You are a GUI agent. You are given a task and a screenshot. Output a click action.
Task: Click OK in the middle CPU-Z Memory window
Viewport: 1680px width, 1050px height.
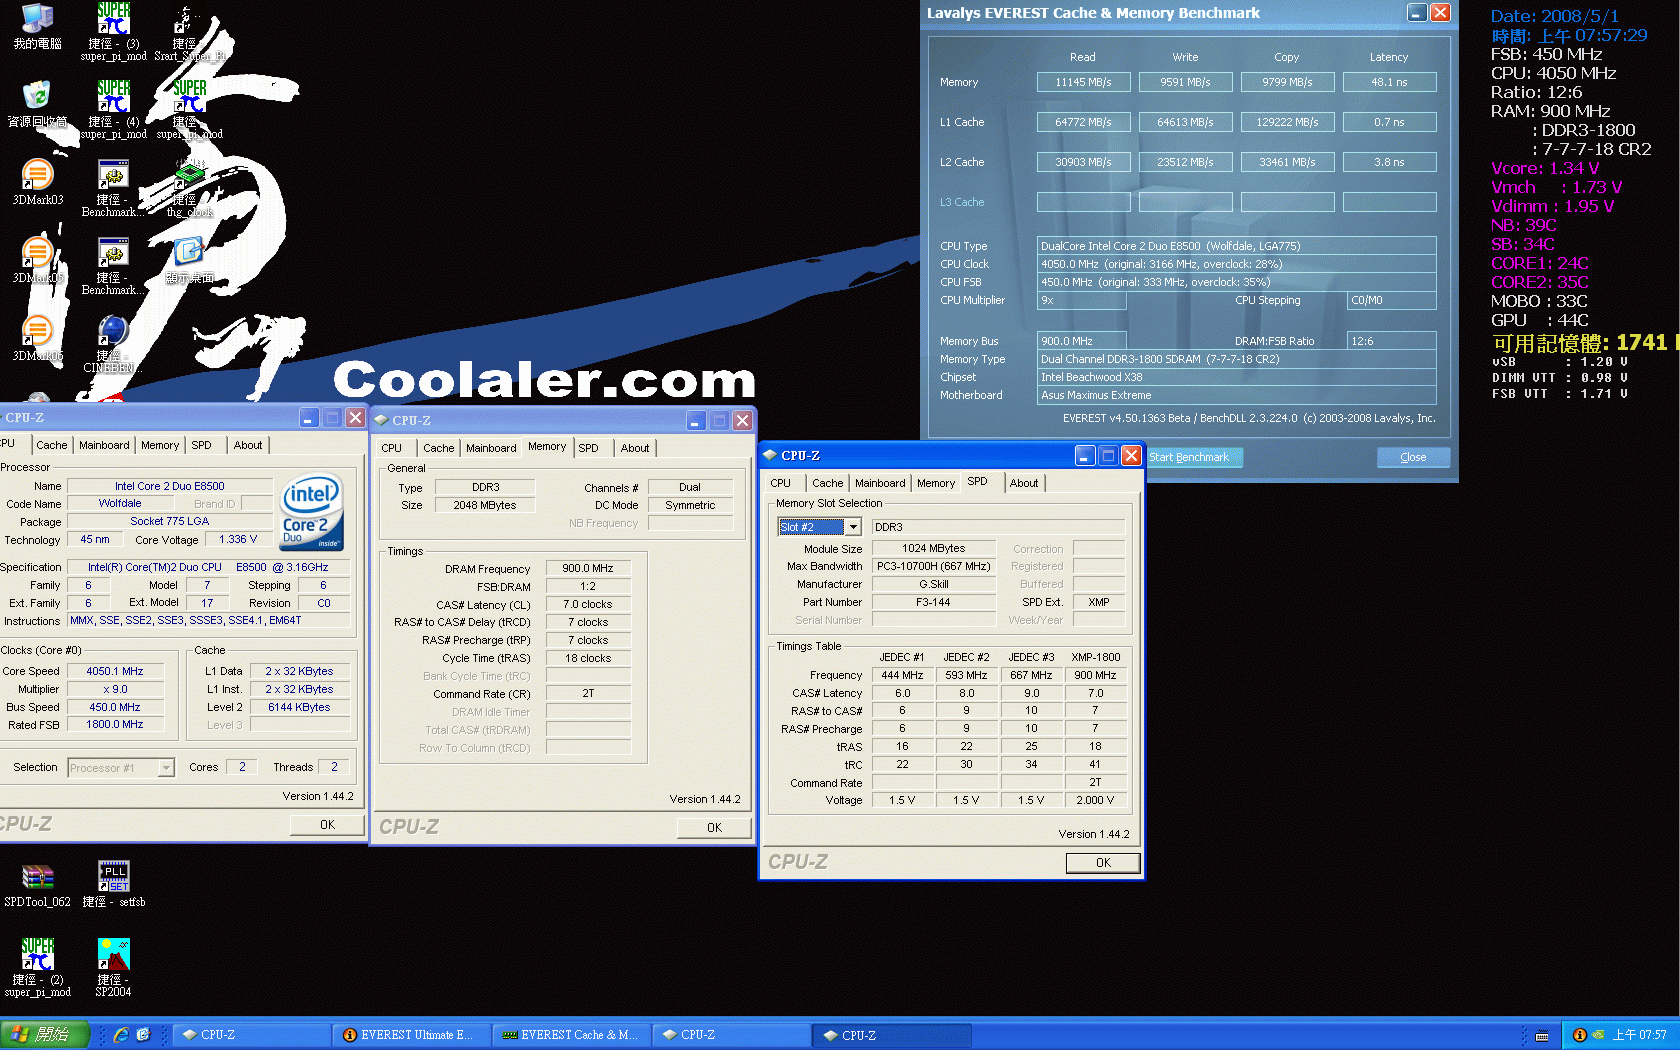(x=714, y=828)
